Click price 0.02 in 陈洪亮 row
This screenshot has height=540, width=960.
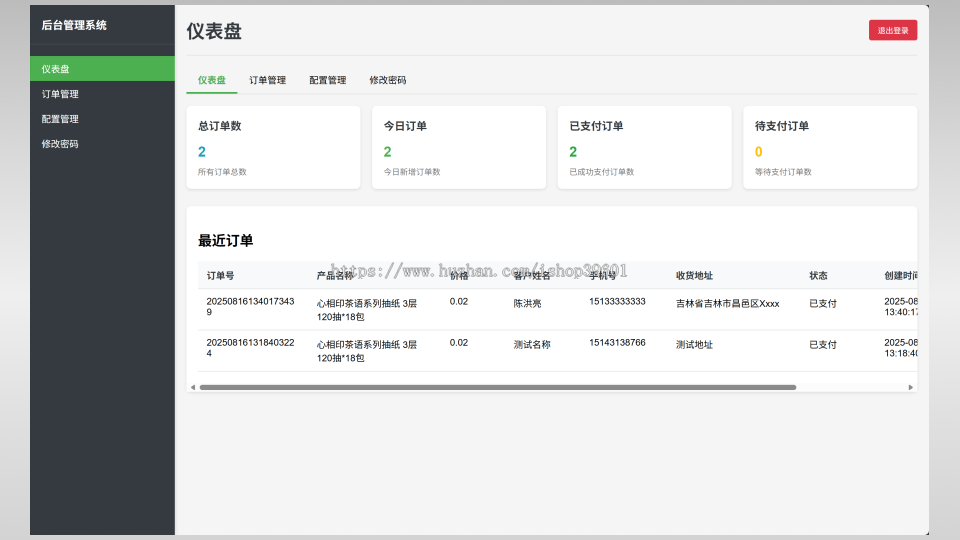[459, 301]
